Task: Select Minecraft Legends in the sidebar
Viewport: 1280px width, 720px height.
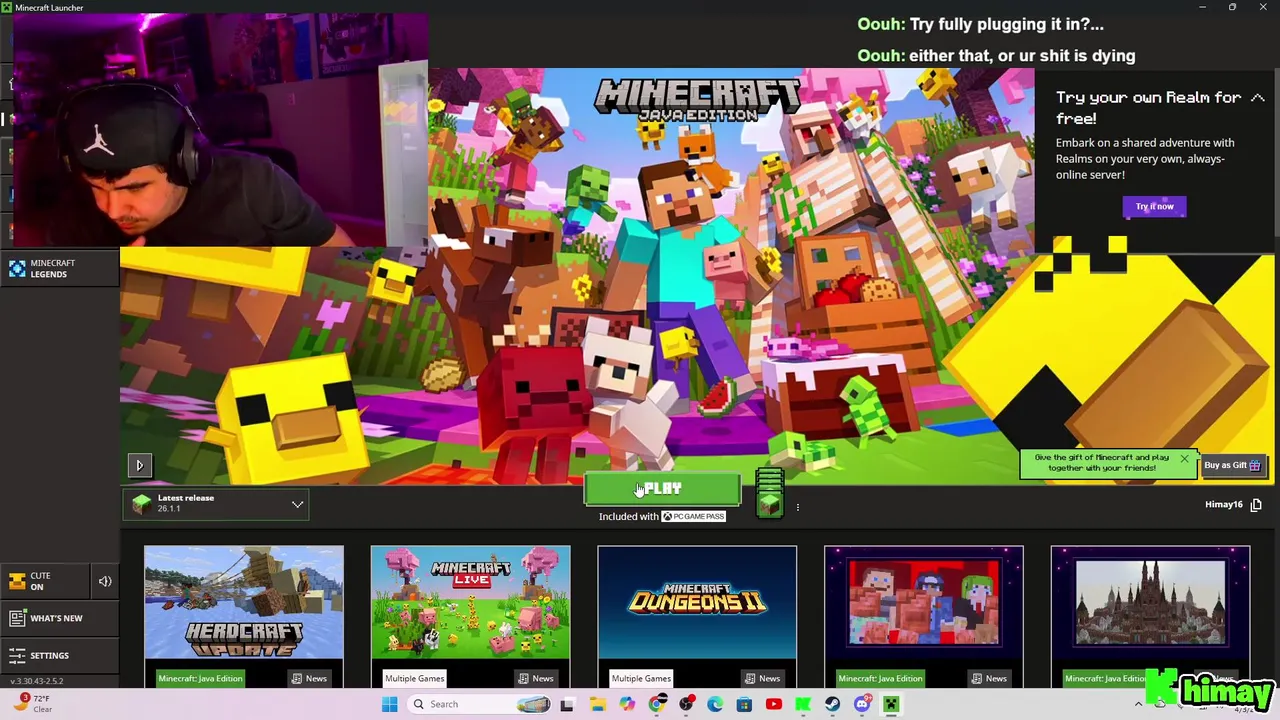Action: point(60,269)
